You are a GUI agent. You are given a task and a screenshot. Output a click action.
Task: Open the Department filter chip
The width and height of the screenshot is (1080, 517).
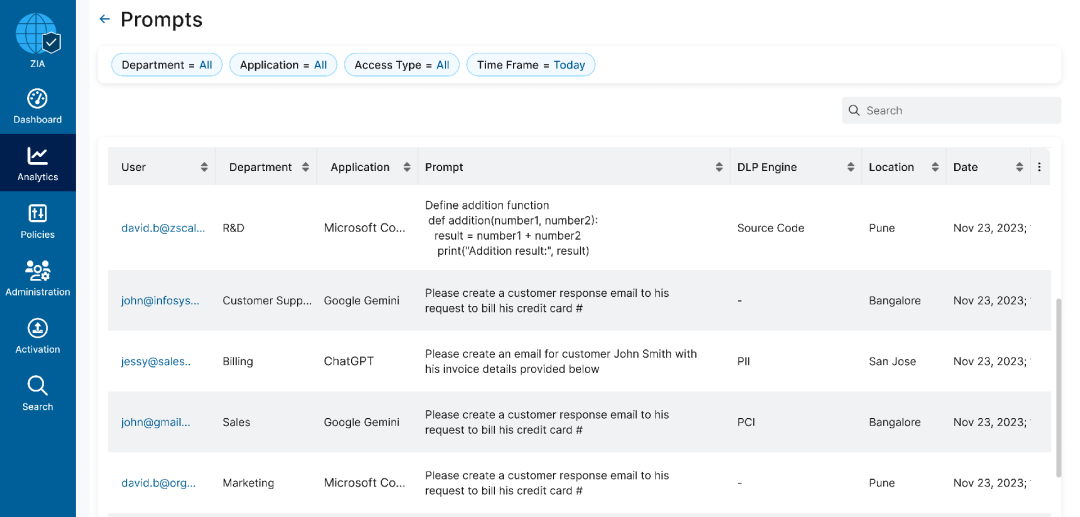[x=167, y=65]
